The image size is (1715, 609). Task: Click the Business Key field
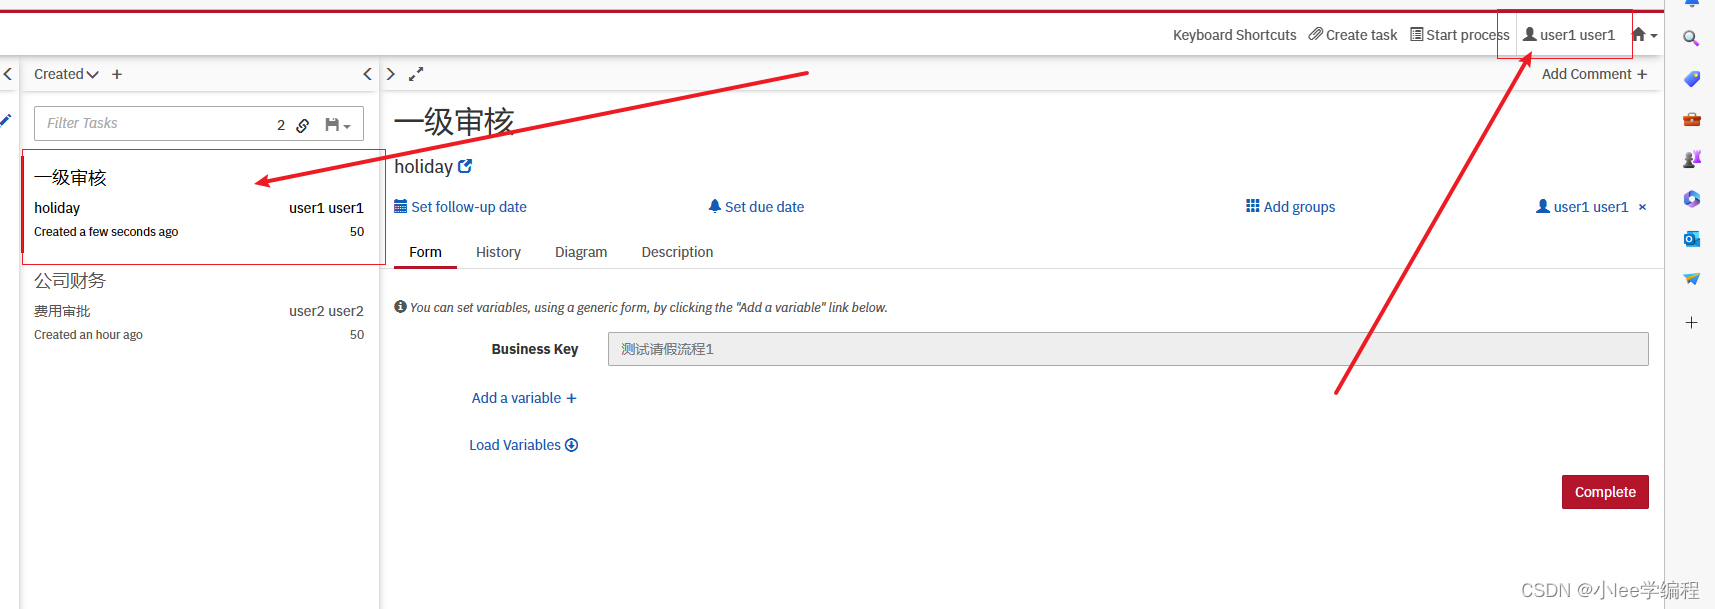pyautogui.click(x=1128, y=349)
